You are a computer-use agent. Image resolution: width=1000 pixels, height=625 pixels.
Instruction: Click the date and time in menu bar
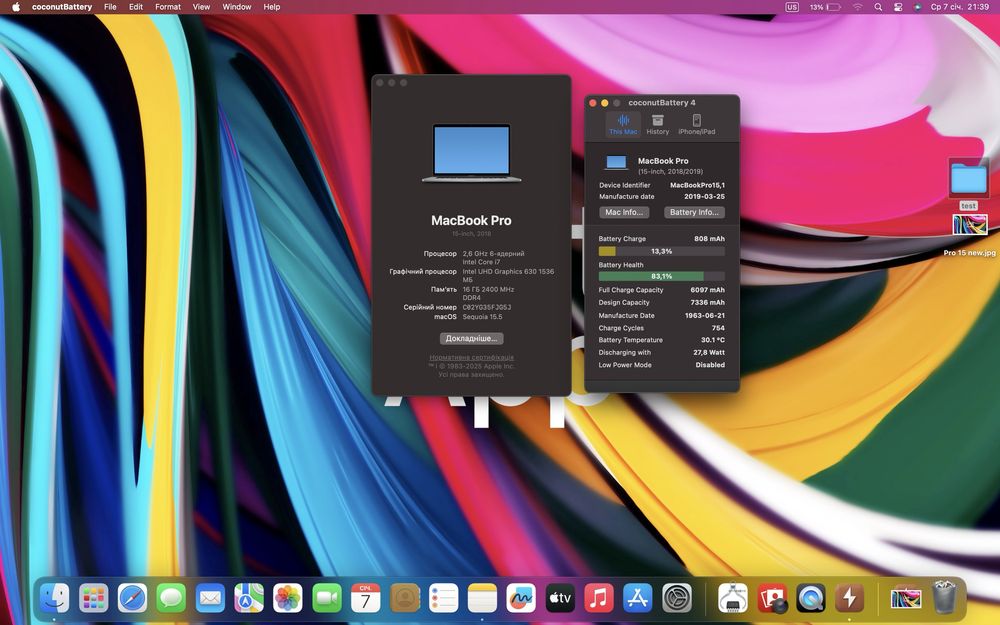click(x=960, y=7)
